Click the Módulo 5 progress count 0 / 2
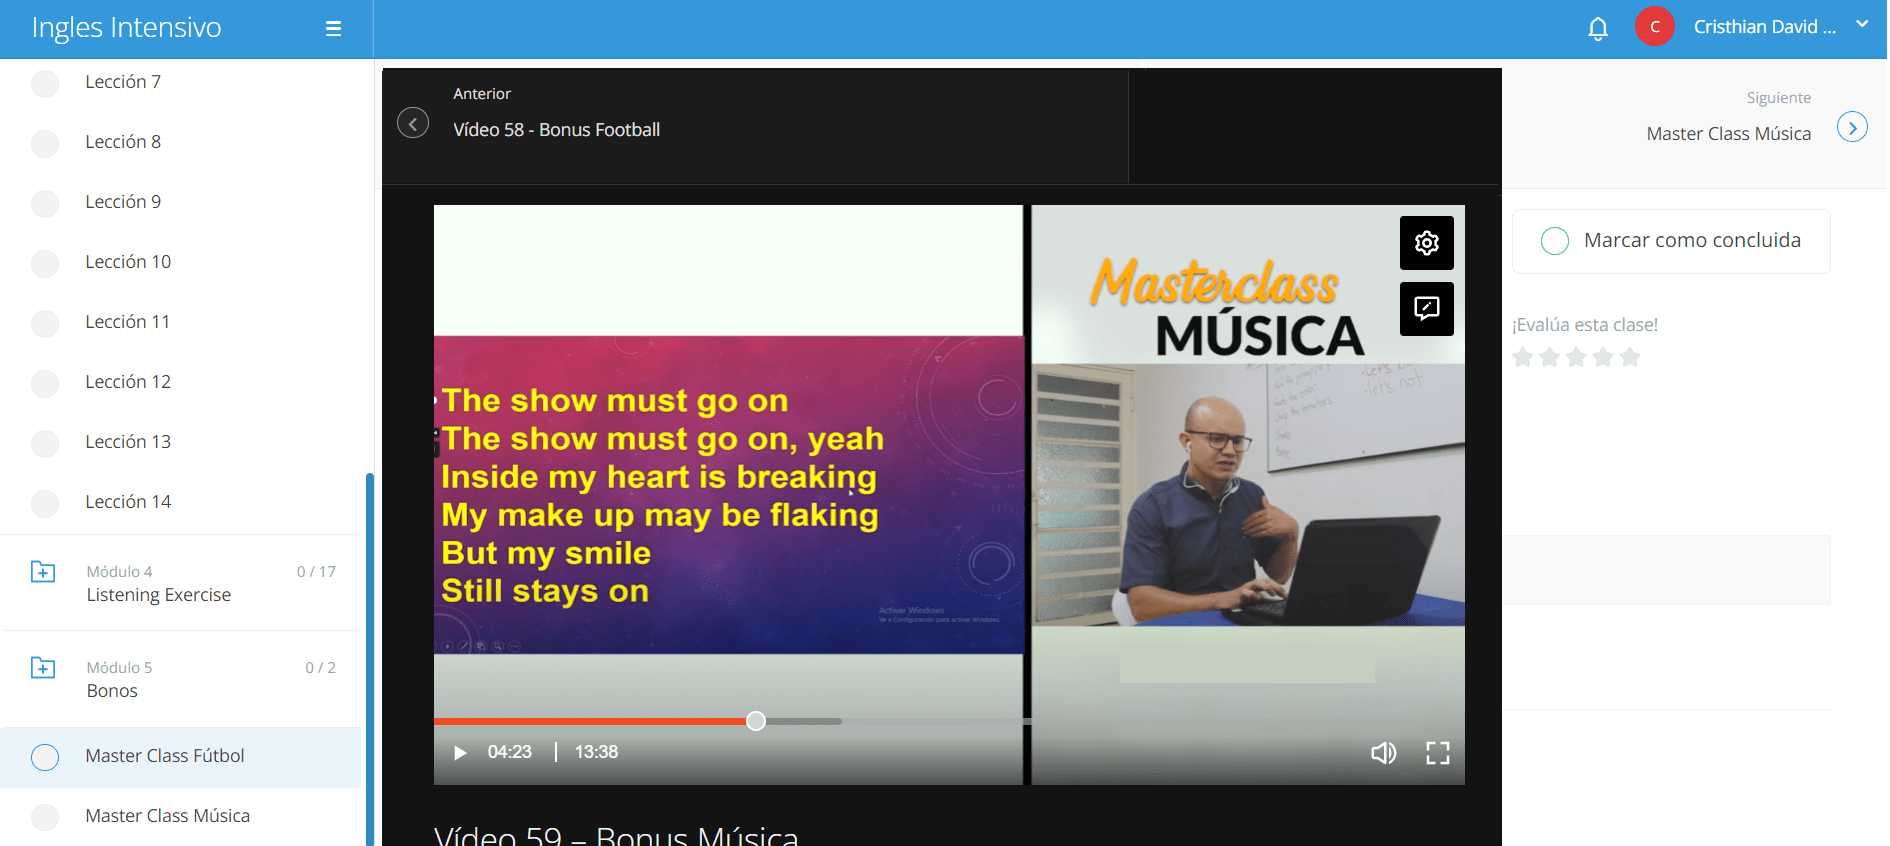Screen dimensions: 1890x846 click(321, 668)
